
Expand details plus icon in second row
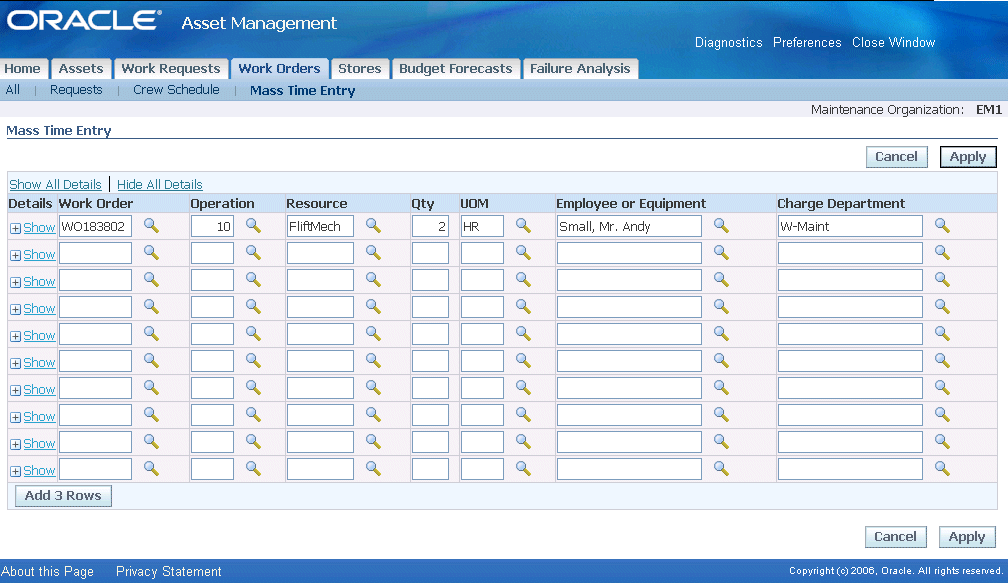click(x=15, y=255)
